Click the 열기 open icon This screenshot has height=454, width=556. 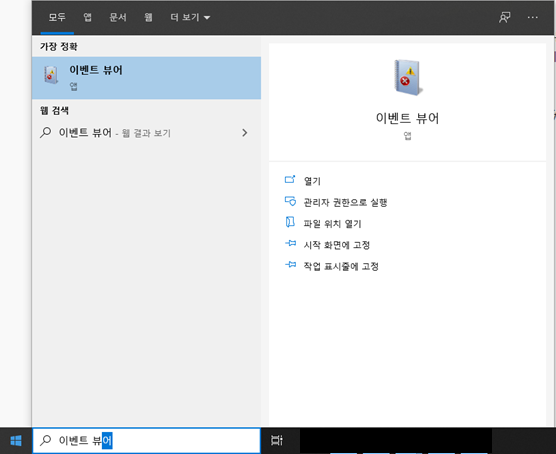(290, 179)
